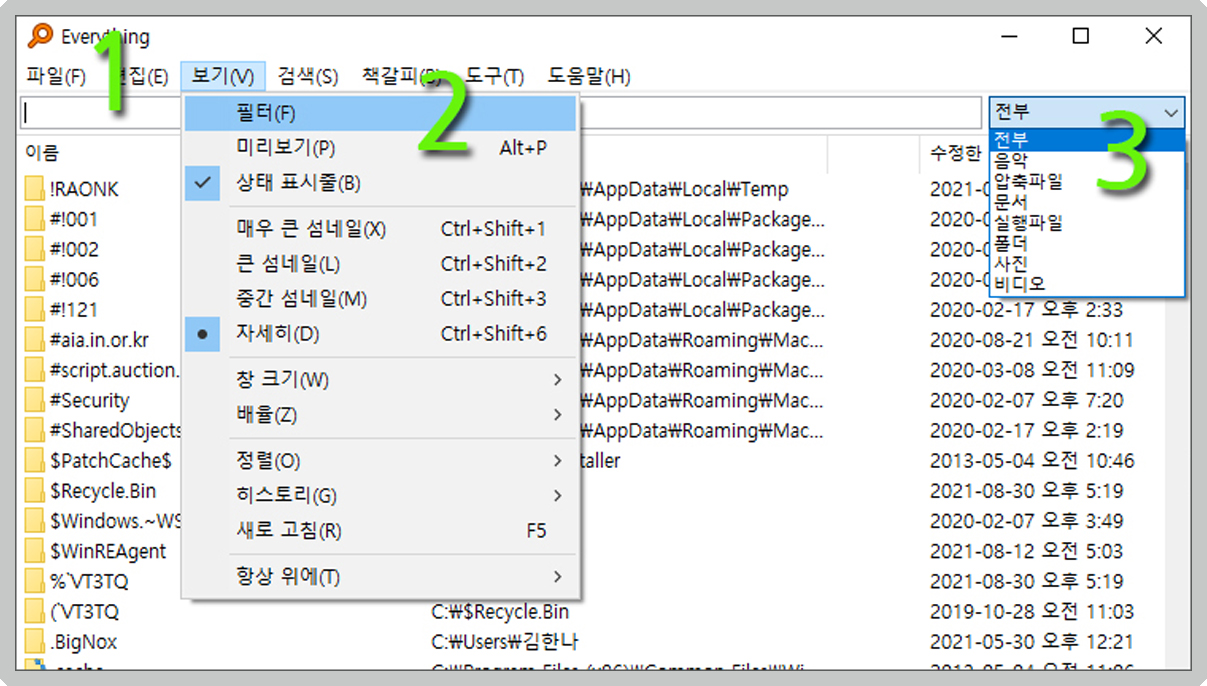
Task: Toggle the 상태 표시줄(B) status bar option
Action: pos(381,183)
